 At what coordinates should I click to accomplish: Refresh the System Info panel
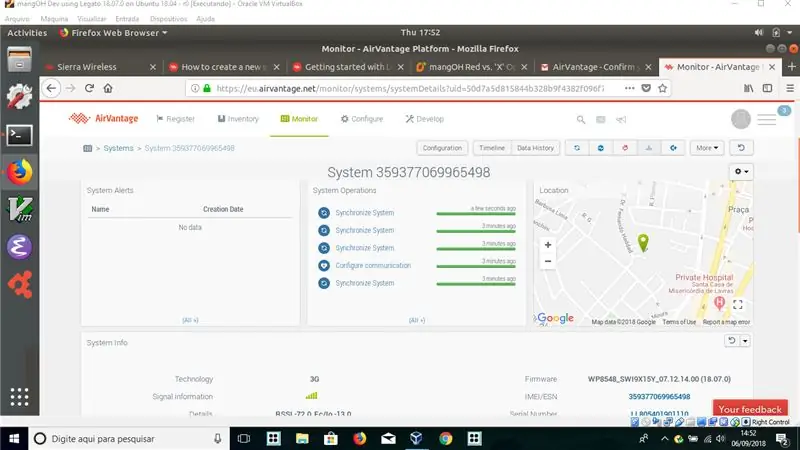tap(732, 341)
